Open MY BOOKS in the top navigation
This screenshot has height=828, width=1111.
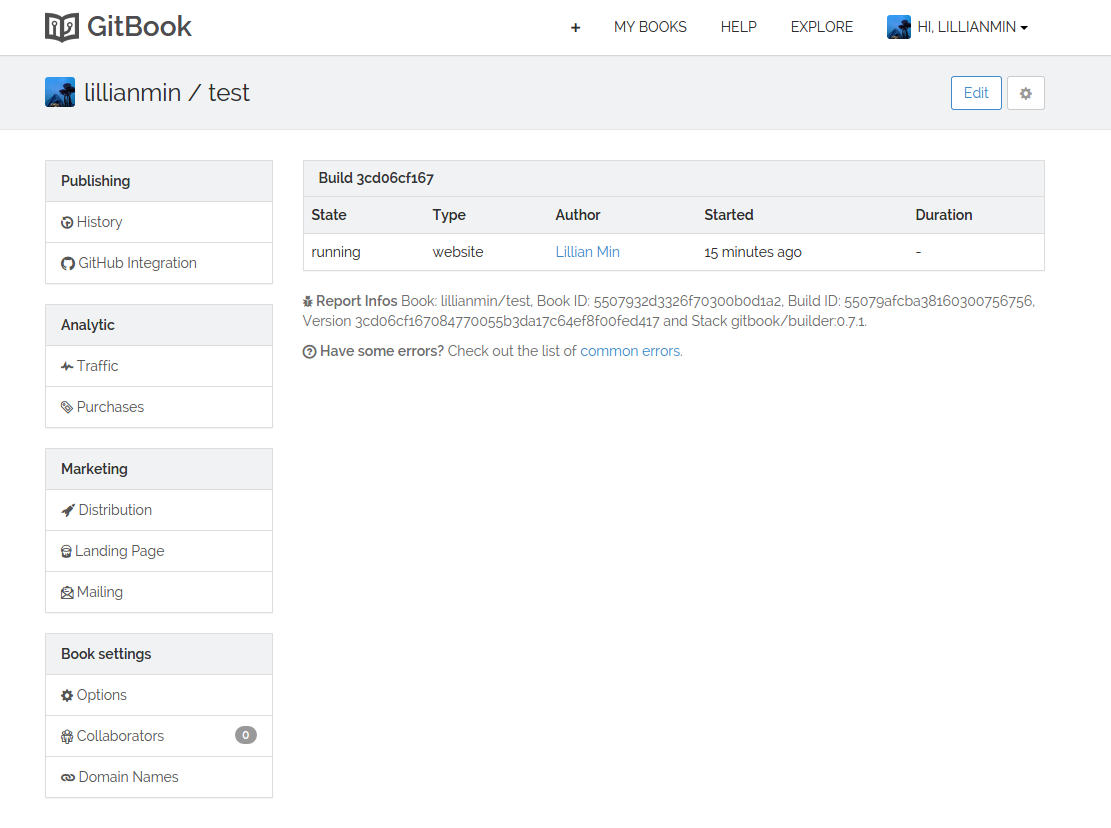click(650, 27)
